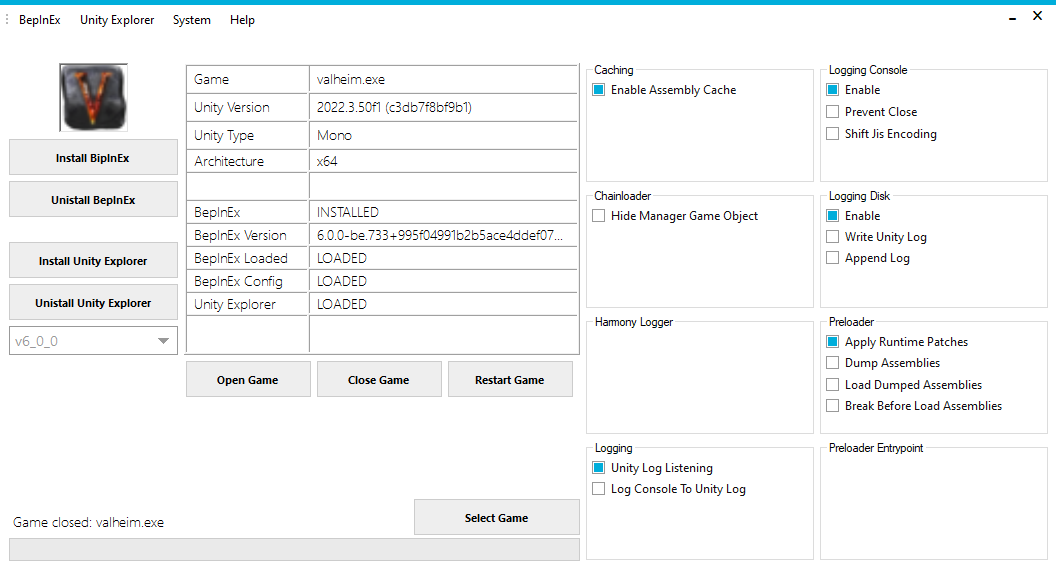Toggle Break Before Load Assemblies checkbox
Image resolution: width=1056 pixels, height=568 pixels.
click(833, 406)
